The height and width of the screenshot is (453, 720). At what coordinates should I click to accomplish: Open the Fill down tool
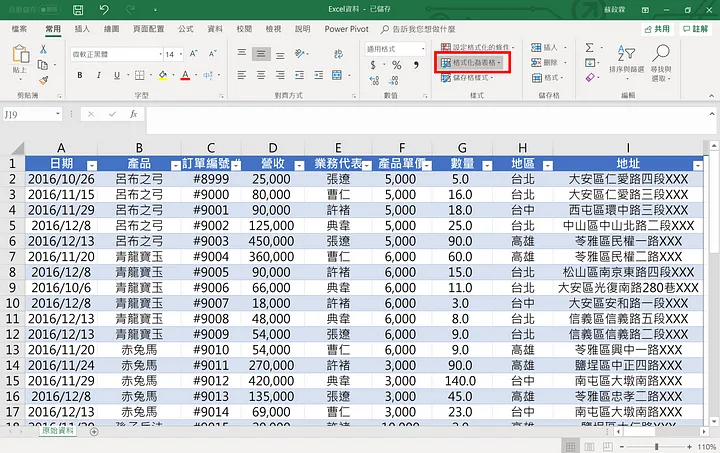[x=590, y=62]
